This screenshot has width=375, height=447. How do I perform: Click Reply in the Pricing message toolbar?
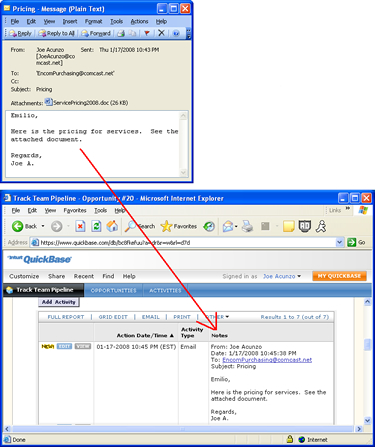20,33
